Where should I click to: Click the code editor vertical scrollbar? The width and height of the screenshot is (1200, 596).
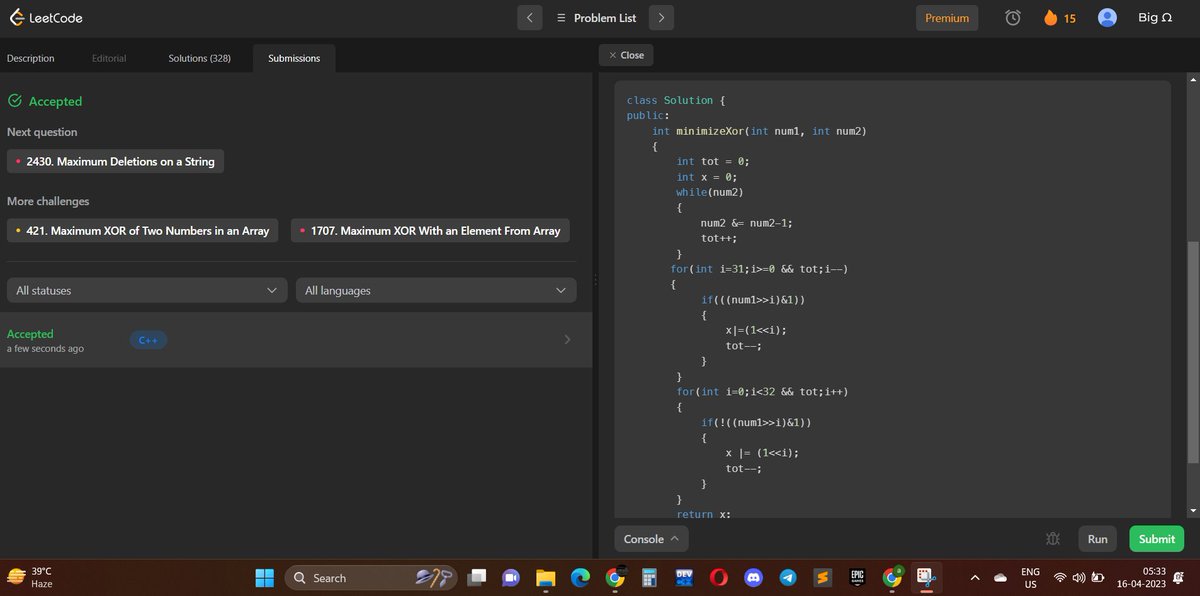click(x=1191, y=352)
